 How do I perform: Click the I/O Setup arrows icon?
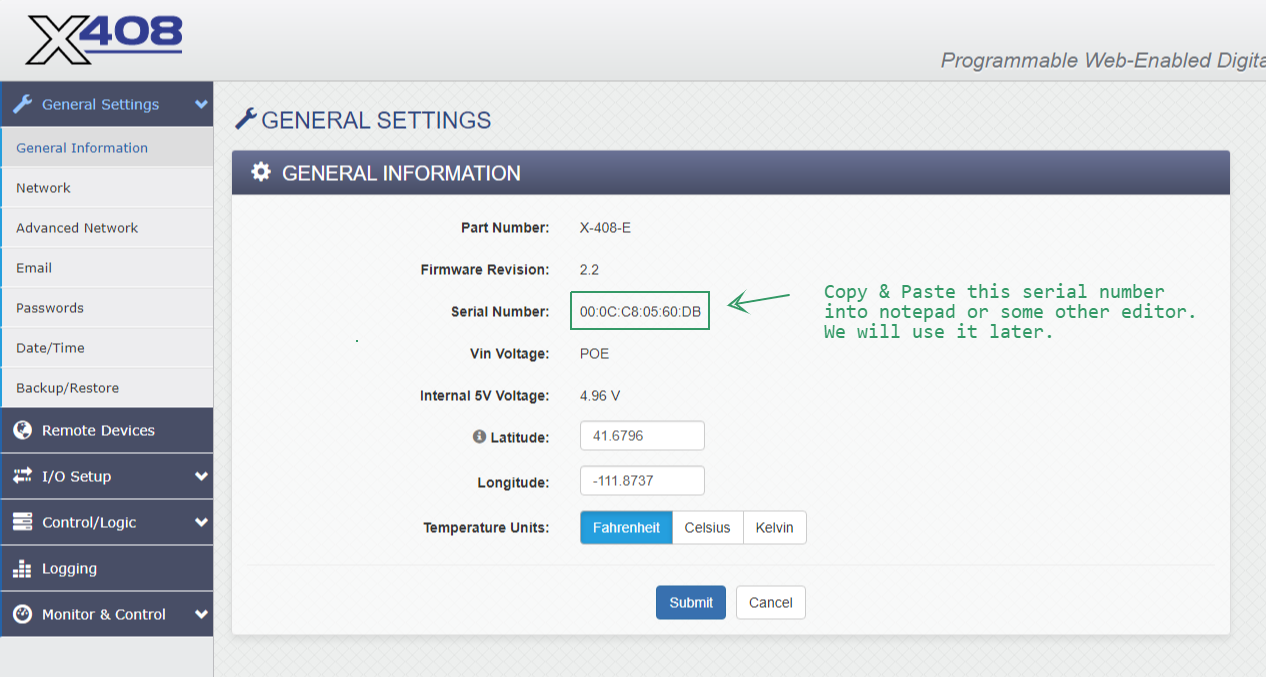pyautogui.click(x=21, y=476)
